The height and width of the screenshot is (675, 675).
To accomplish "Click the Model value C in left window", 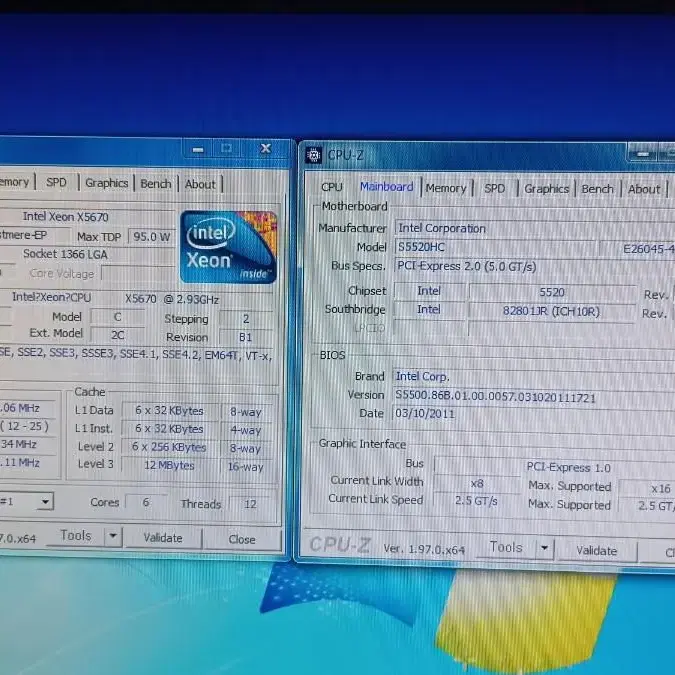I will click(x=118, y=317).
